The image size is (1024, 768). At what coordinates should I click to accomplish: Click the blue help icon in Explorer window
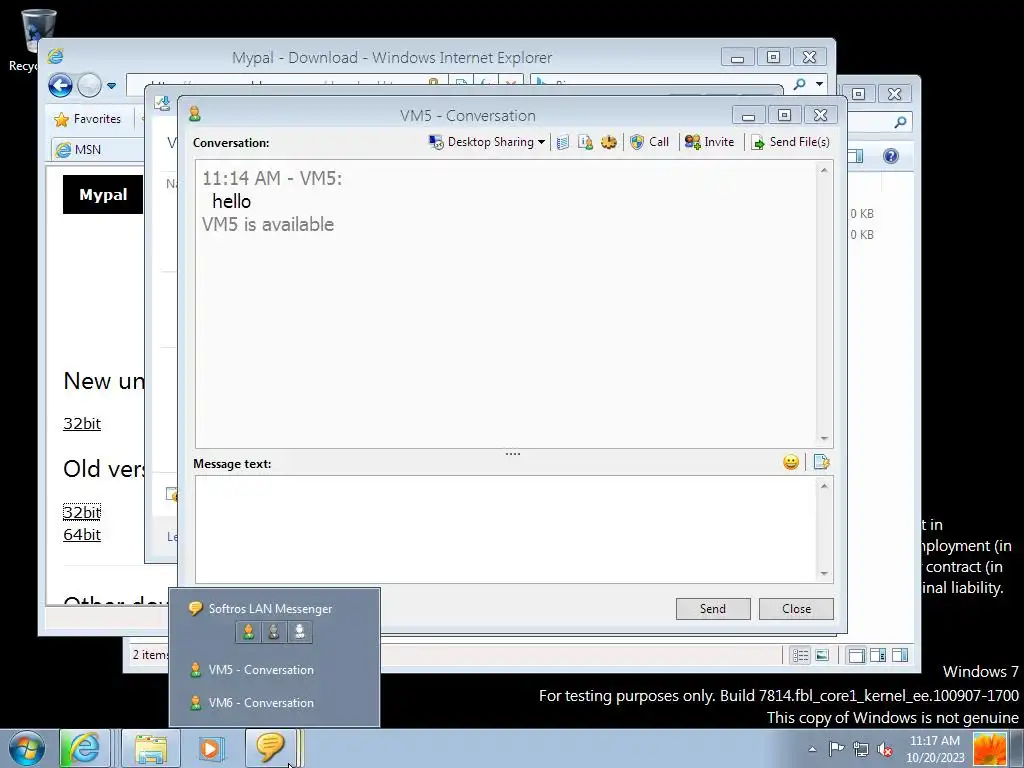[x=891, y=156]
